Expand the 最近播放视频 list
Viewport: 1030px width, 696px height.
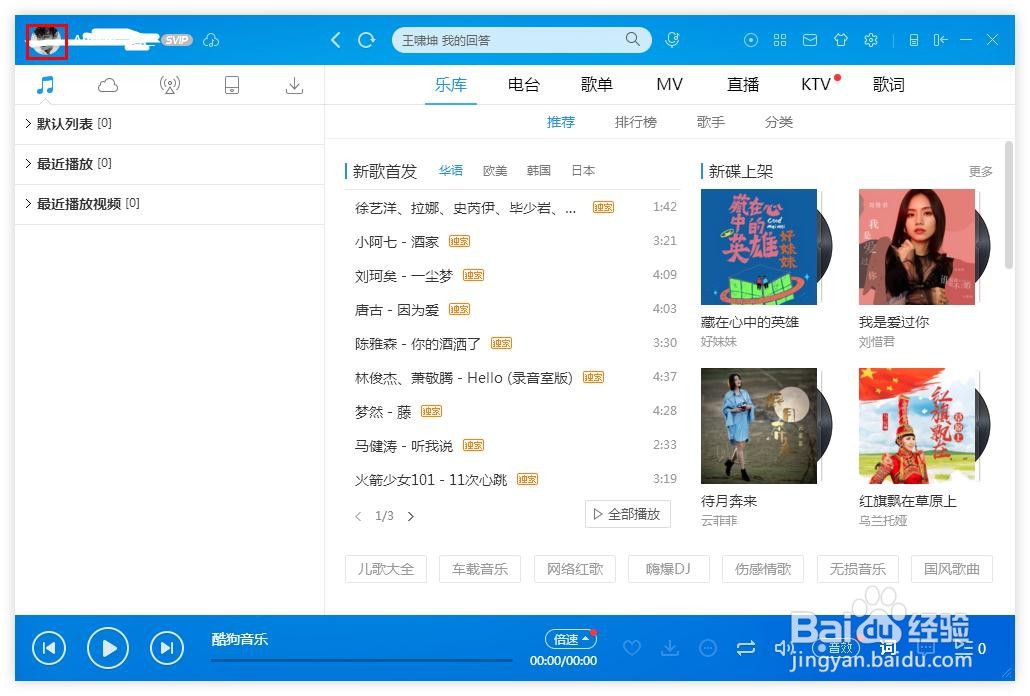(x=169, y=204)
